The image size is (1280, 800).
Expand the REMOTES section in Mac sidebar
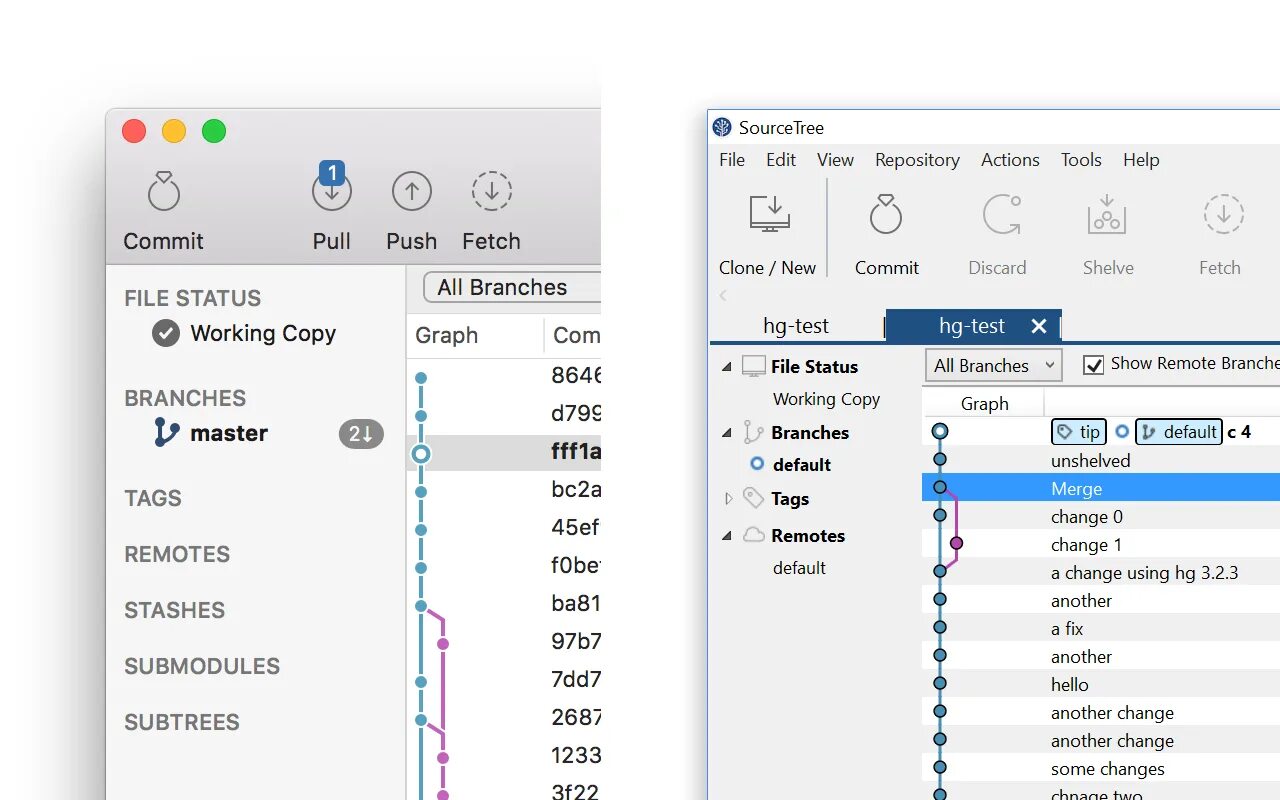tap(177, 554)
